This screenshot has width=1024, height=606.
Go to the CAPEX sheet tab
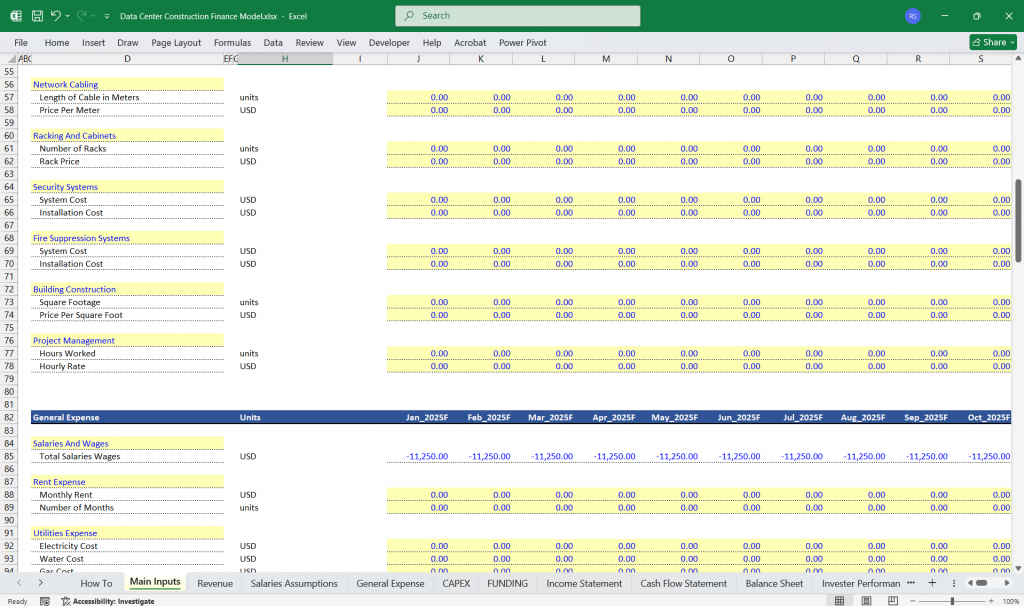(456, 583)
